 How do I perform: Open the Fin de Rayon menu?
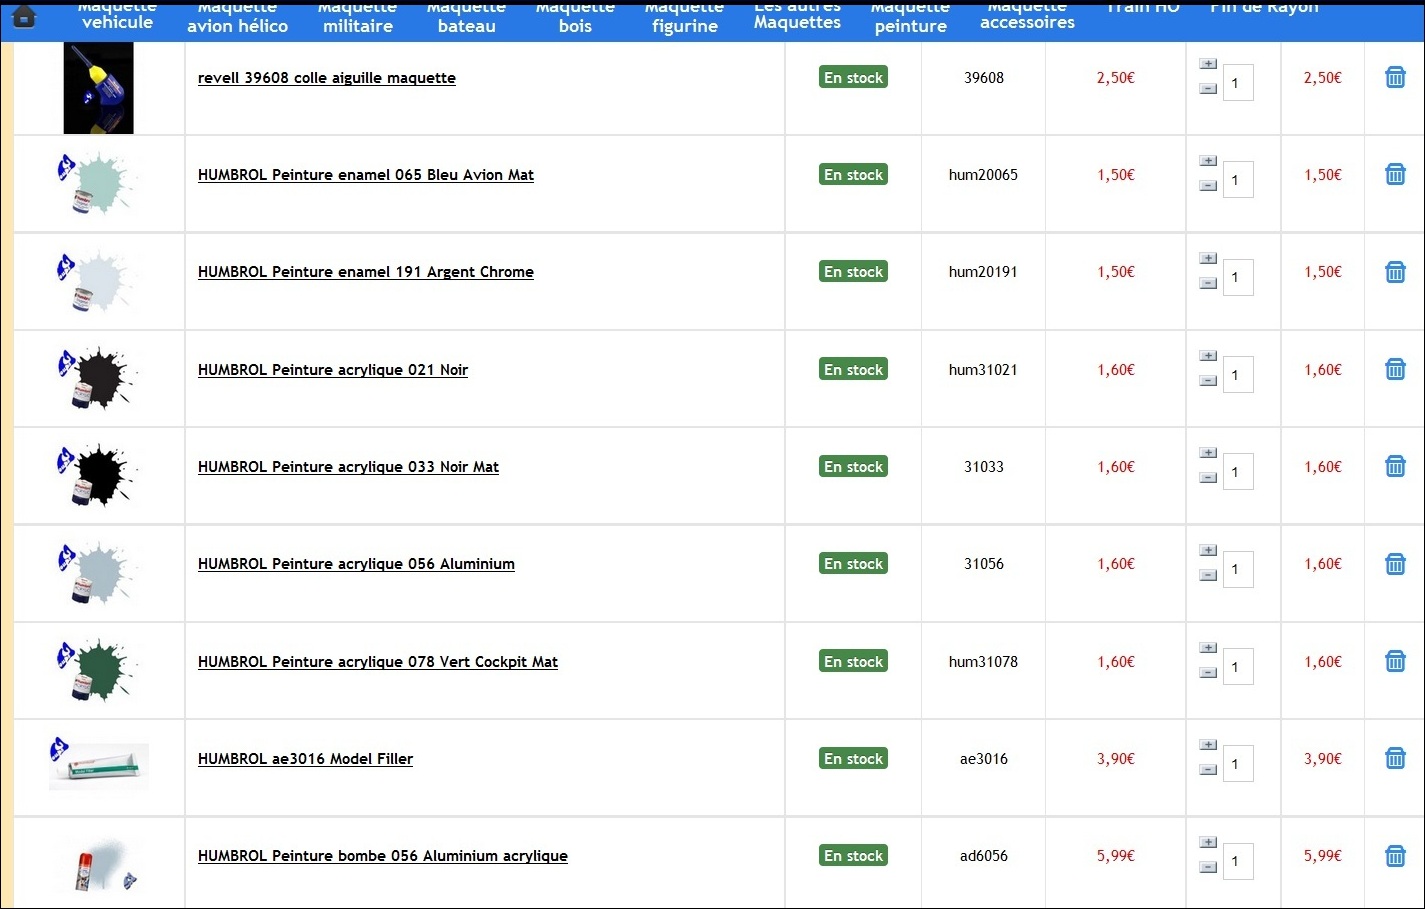[x=1264, y=8]
